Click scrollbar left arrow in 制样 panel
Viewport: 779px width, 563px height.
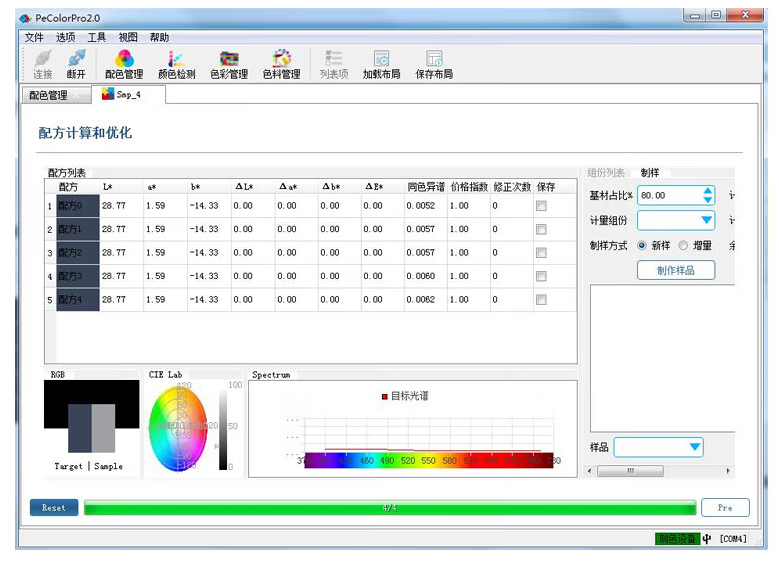pos(590,471)
